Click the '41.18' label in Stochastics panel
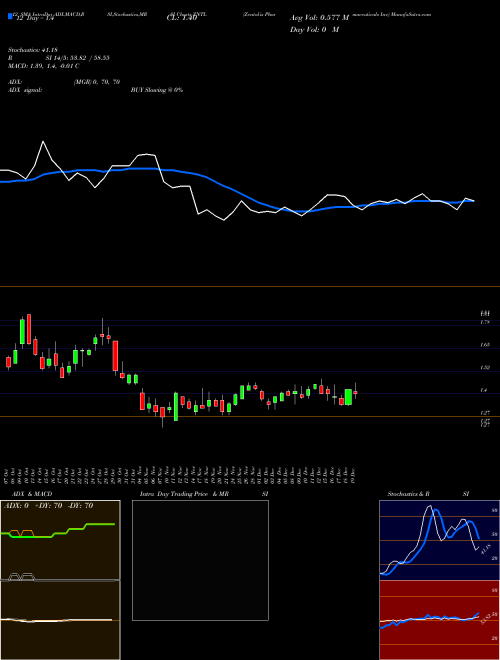The width and height of the screenshot is (500, 660). click(x=484, y=549)
